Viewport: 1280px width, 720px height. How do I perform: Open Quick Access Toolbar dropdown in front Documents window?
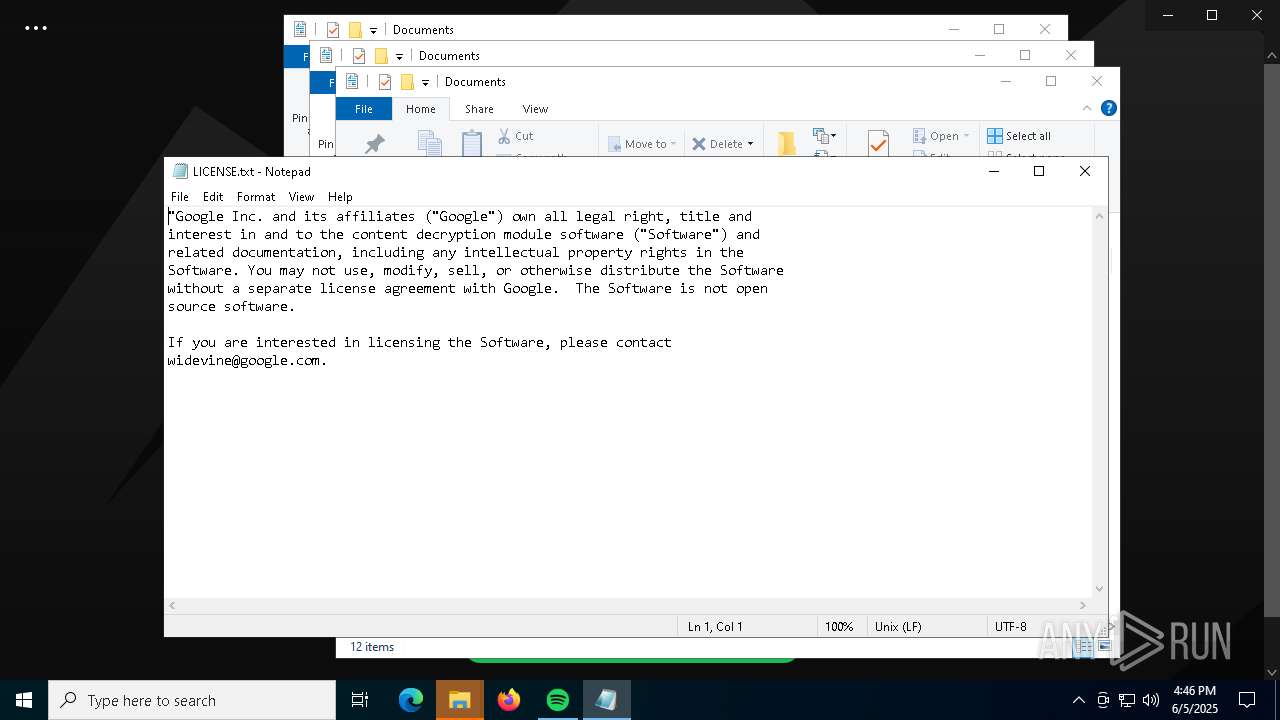point(425,83)
